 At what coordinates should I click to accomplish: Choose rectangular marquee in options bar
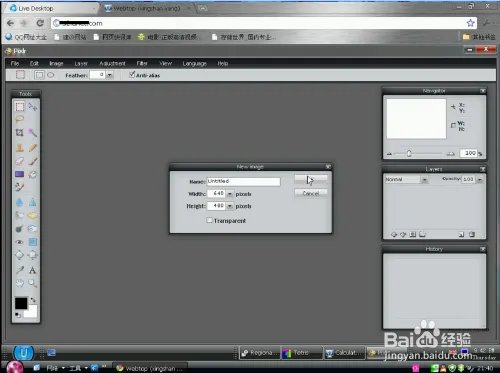tap(39, 75)
